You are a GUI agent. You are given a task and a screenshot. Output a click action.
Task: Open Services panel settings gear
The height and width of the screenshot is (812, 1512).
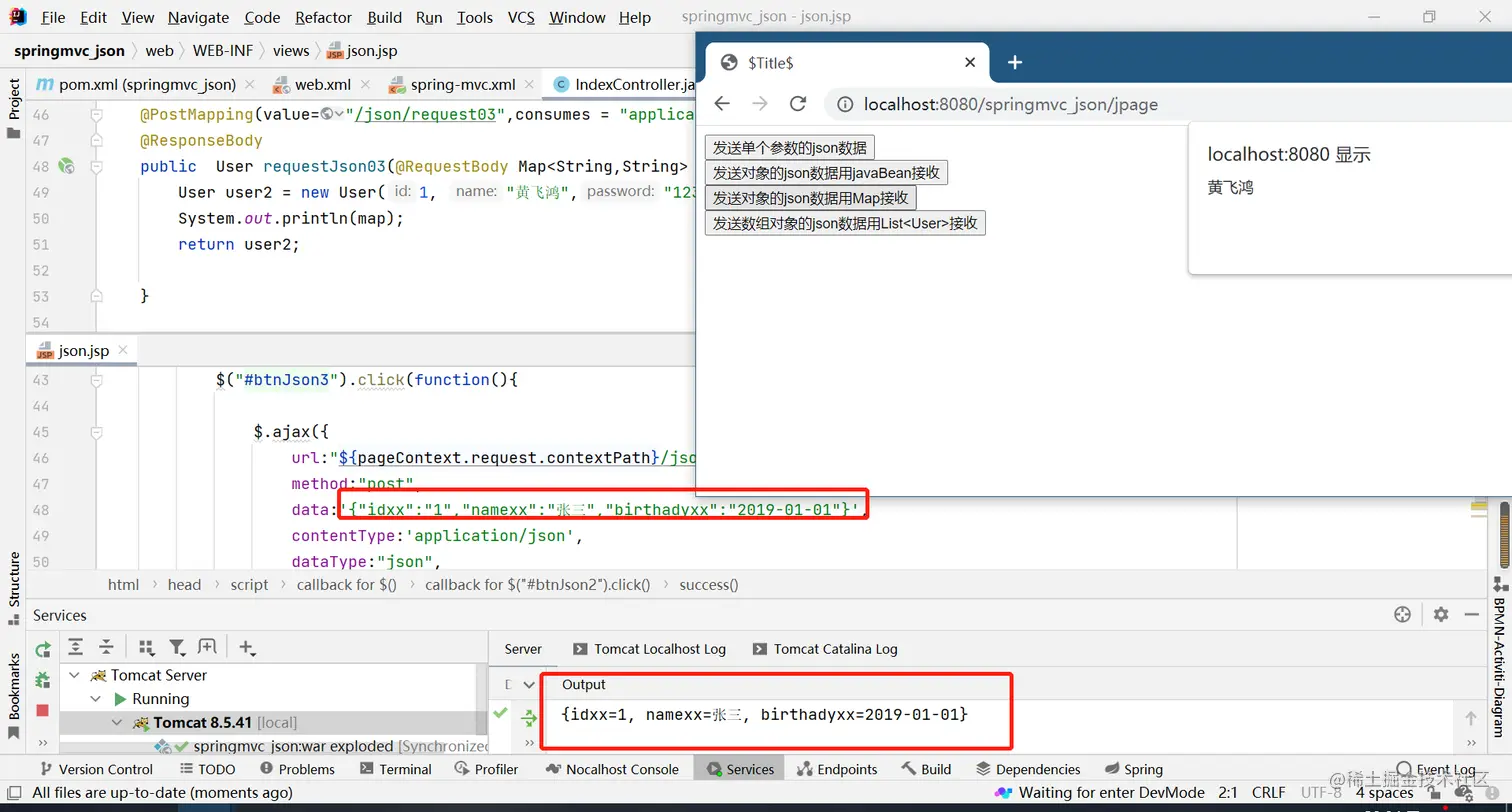click(x=1440, y=615)
